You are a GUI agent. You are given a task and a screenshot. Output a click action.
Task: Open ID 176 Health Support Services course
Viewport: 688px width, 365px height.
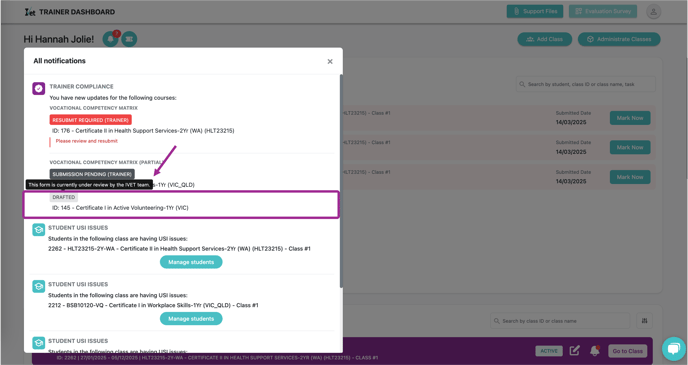tap(143, 131)
